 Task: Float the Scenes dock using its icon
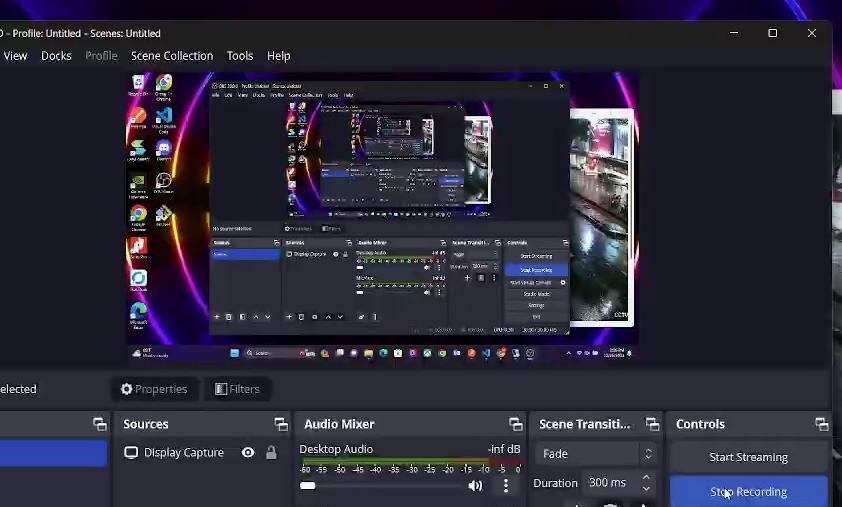click(x=99, y=424)
